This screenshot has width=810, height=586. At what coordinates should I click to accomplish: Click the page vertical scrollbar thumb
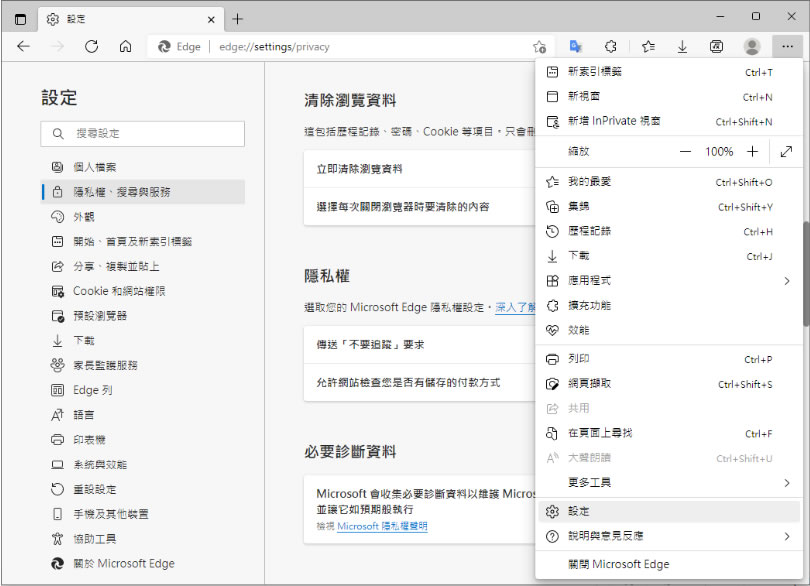[806, 274]
